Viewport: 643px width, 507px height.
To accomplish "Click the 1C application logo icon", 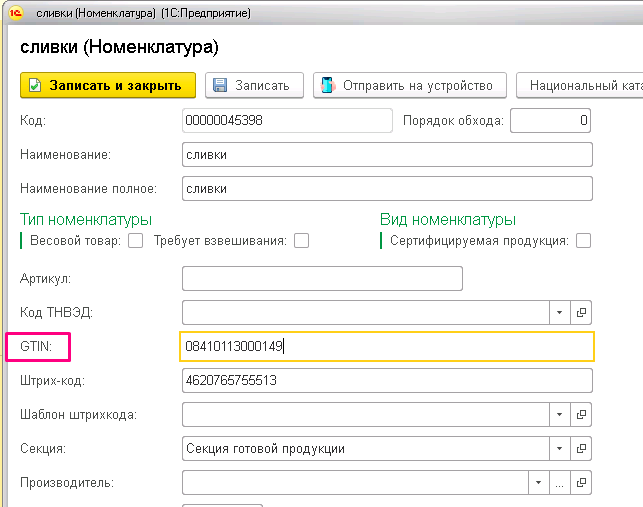I will tap(16, 13).
